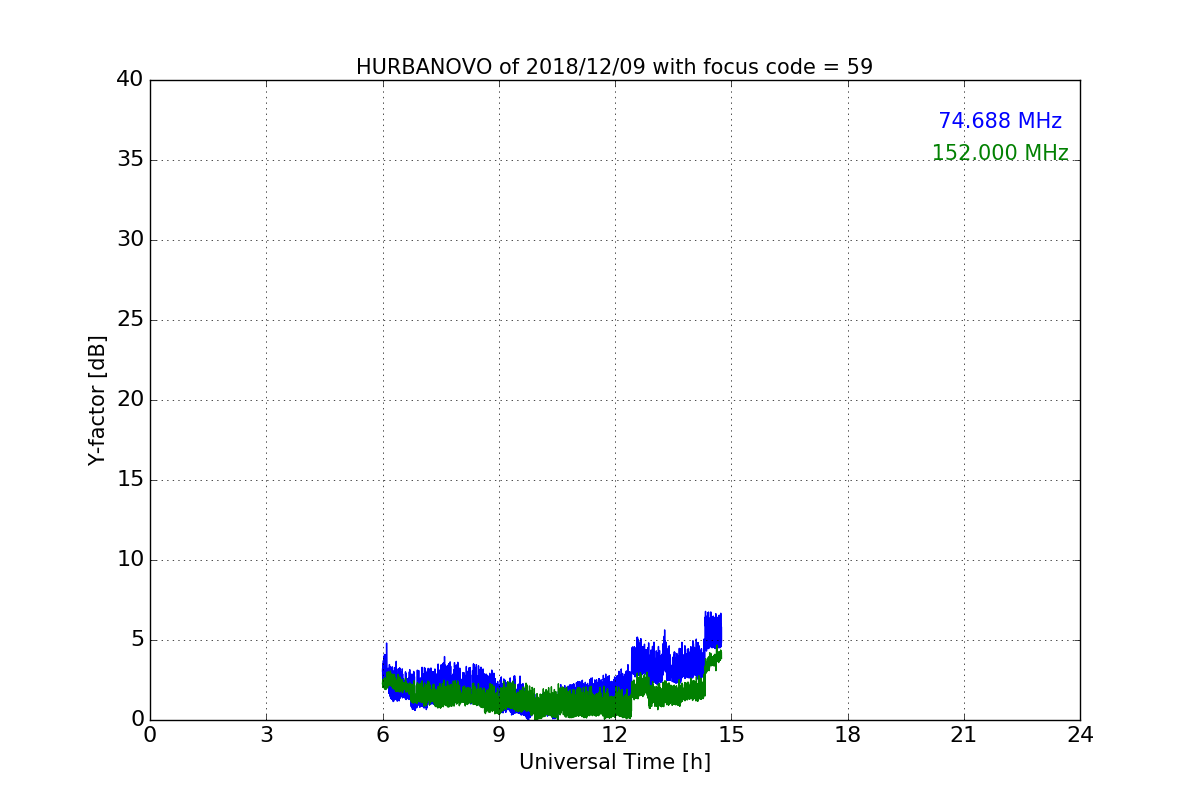1200x800 pixels.
Task: Click the x-axis tick label 9
Action: [499, 735]
